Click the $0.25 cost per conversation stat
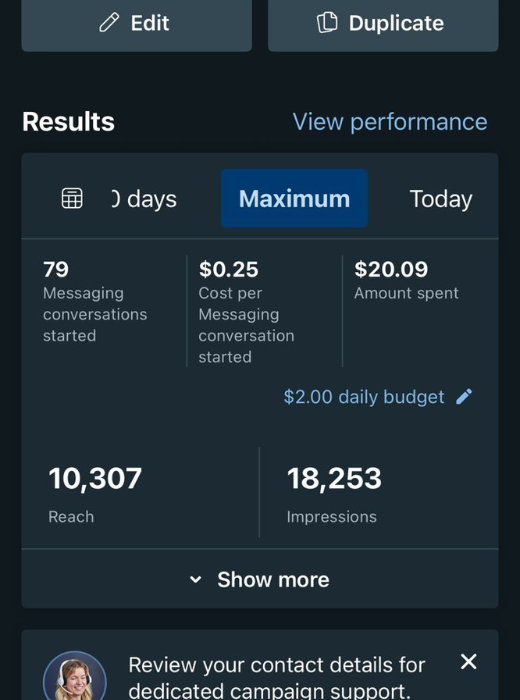 [246, 312]
